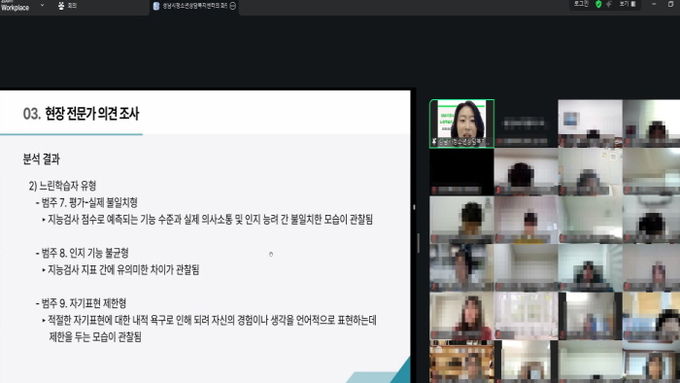The height and width of the screenshot is (383, 680).
Task: Select the black camera-off participant tile
Action: [x=461, y=172]
